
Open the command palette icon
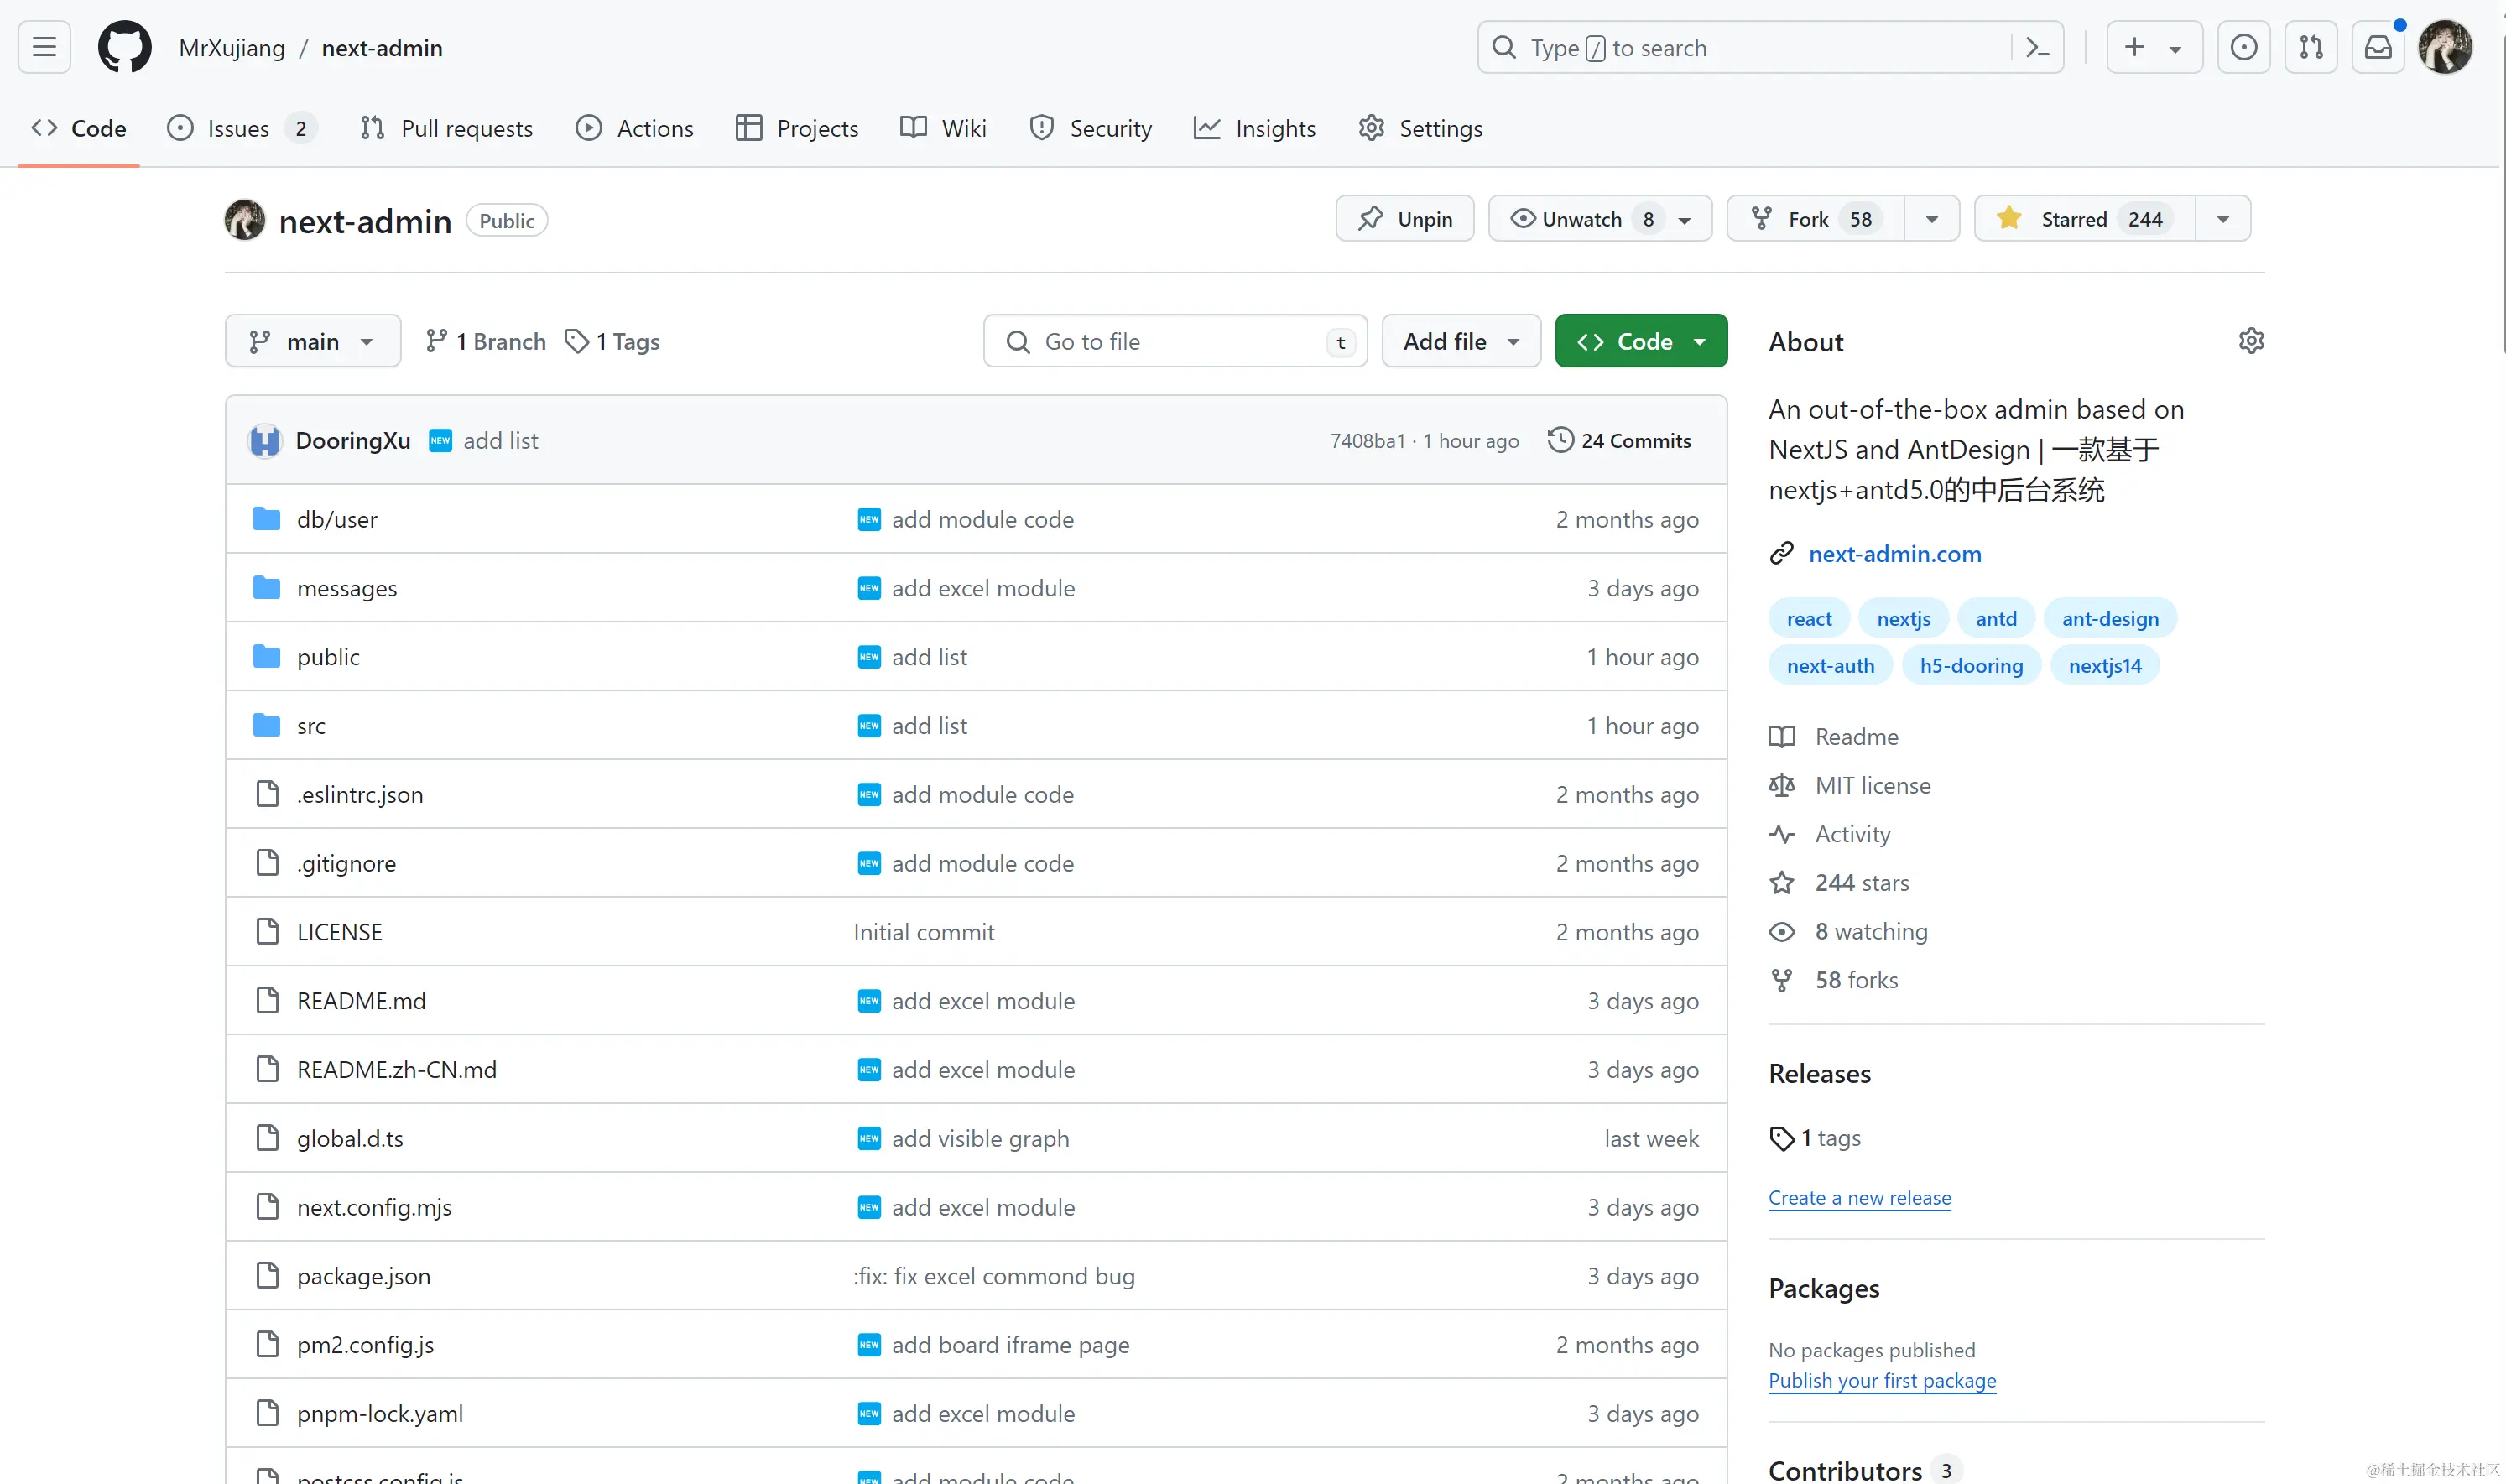(2037, 47)
